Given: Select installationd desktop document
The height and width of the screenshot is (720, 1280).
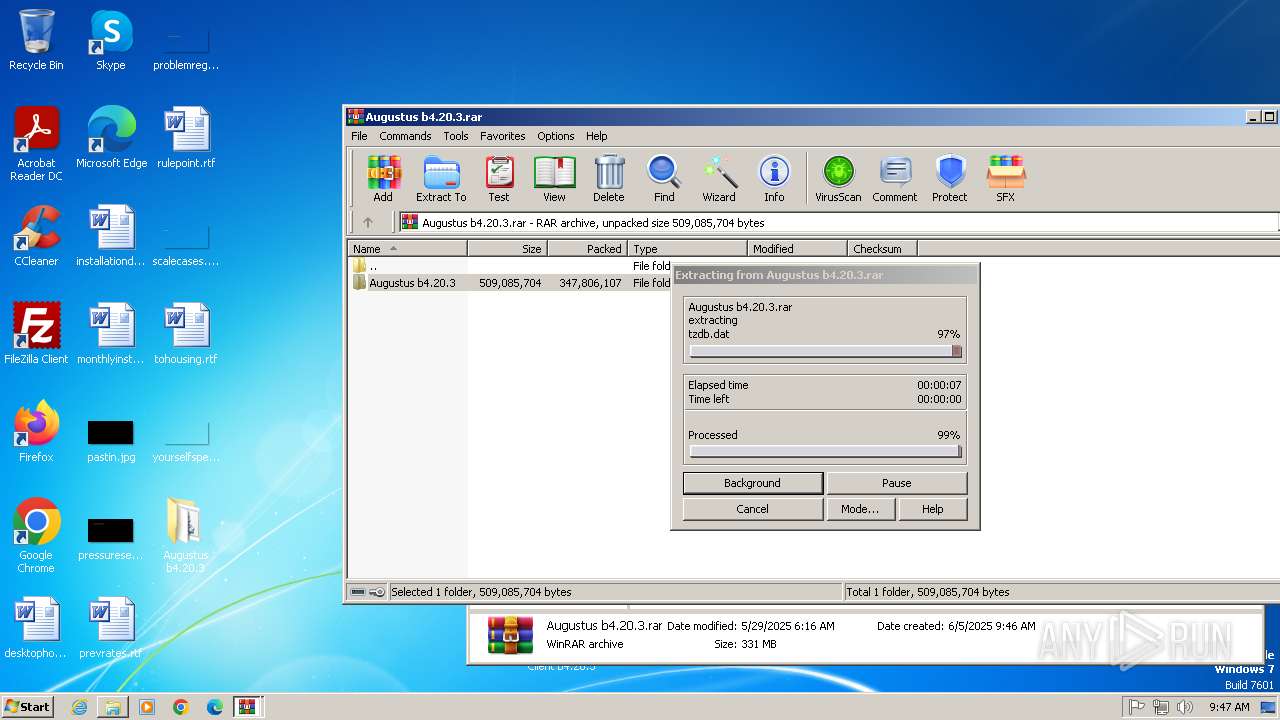Looking at the screenshot, I should tap(111, 236).
